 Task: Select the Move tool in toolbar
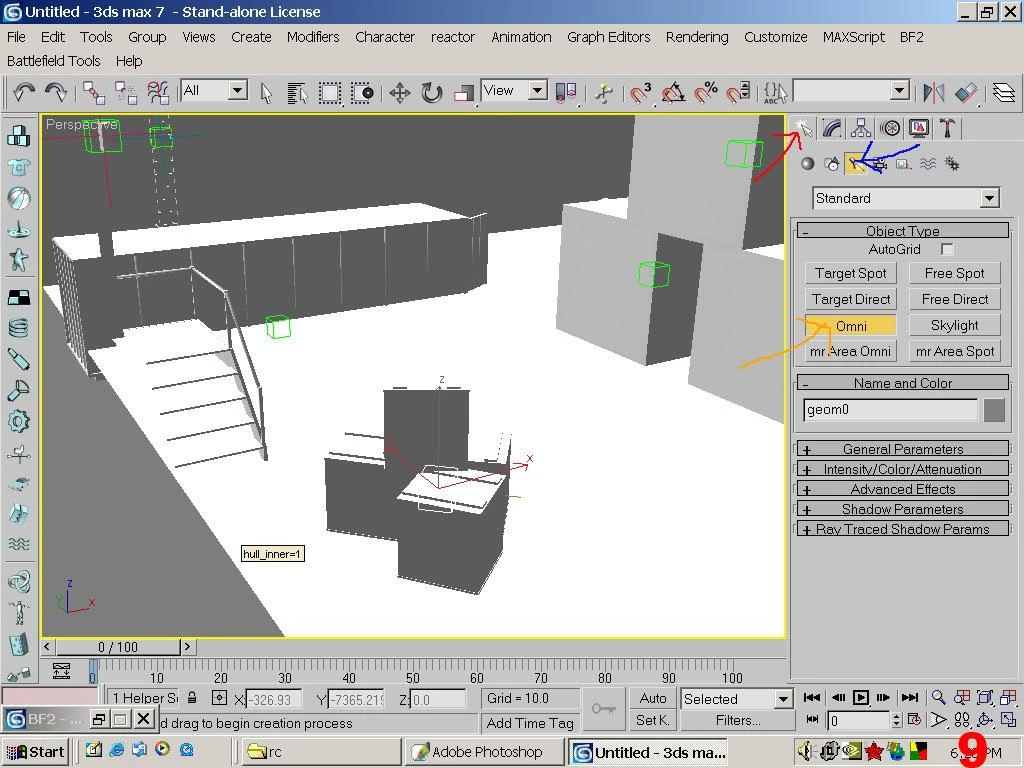[400, 93]
